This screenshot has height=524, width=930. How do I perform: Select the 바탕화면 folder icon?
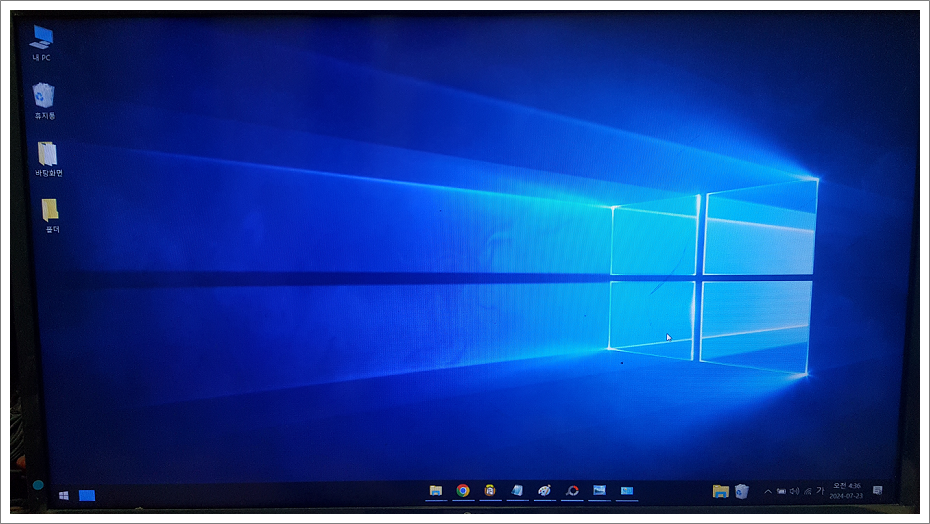coord(48,159)
